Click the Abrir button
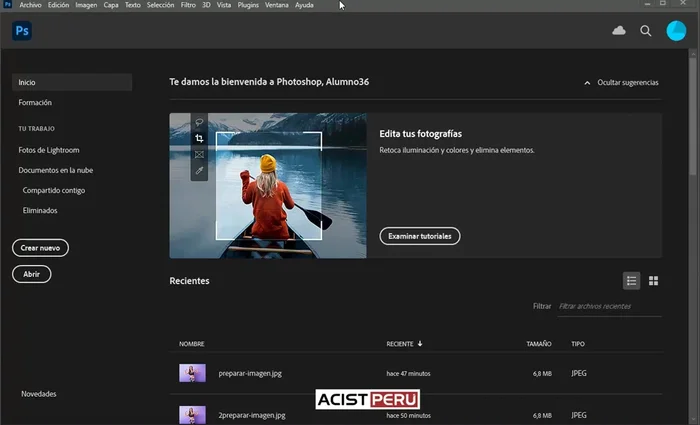This screenshot has height=425, width=700. pyautogui.click(x=31, y=274)
